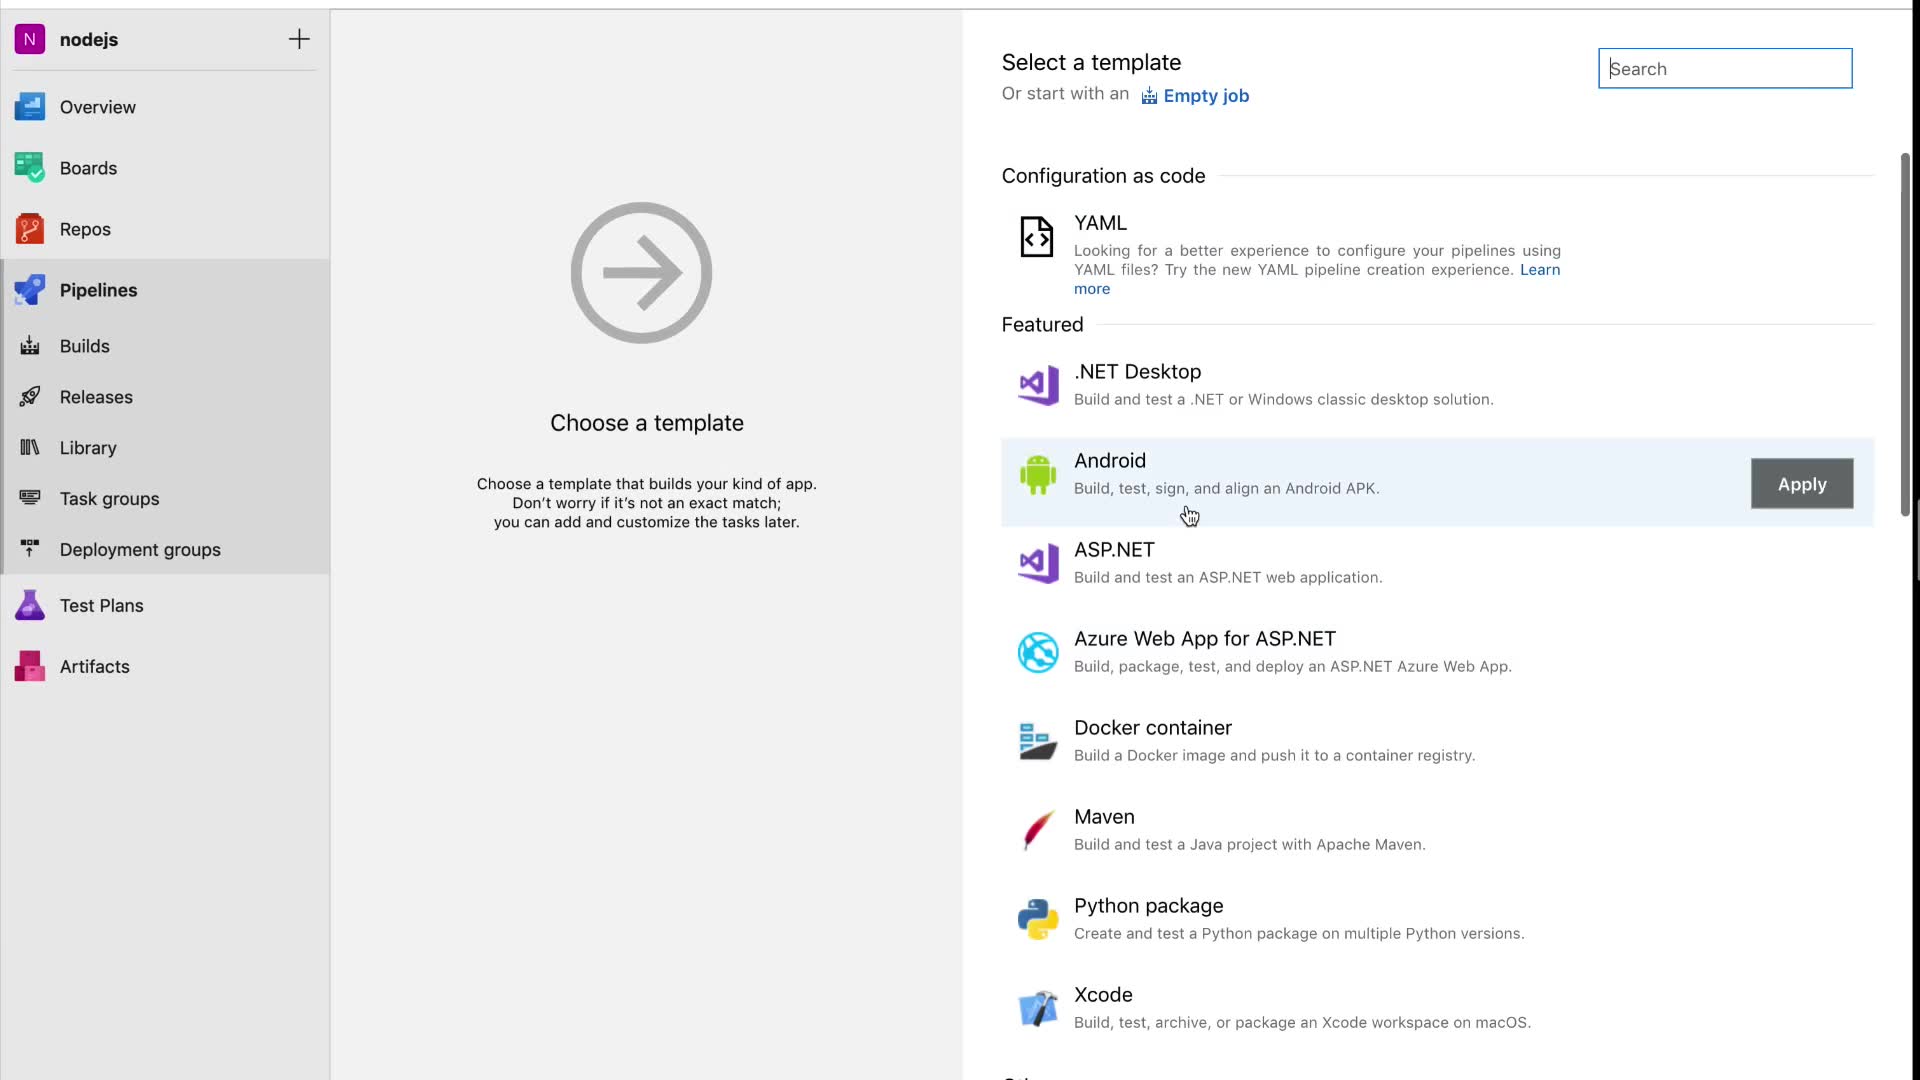Click the Boards icon in sidebar
1920x1080 pixels.
pos(30,168)
